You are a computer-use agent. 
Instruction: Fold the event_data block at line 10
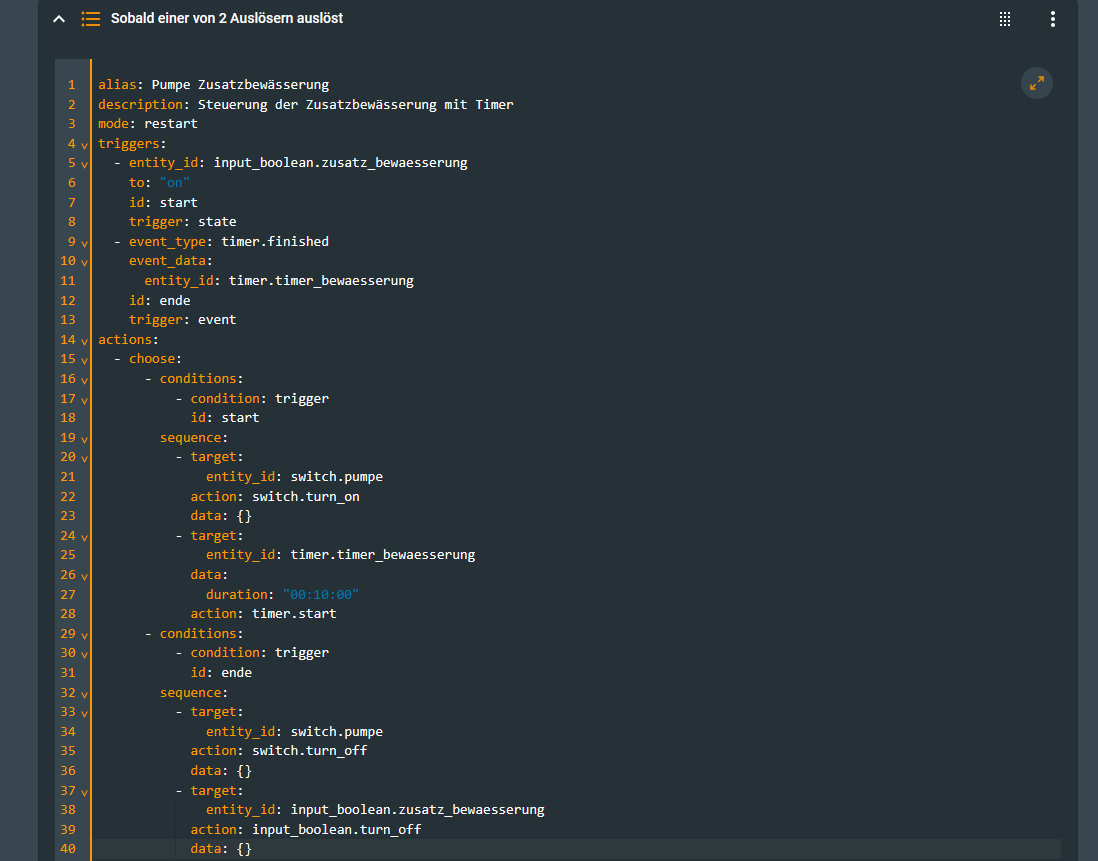(x=84, y=262)
